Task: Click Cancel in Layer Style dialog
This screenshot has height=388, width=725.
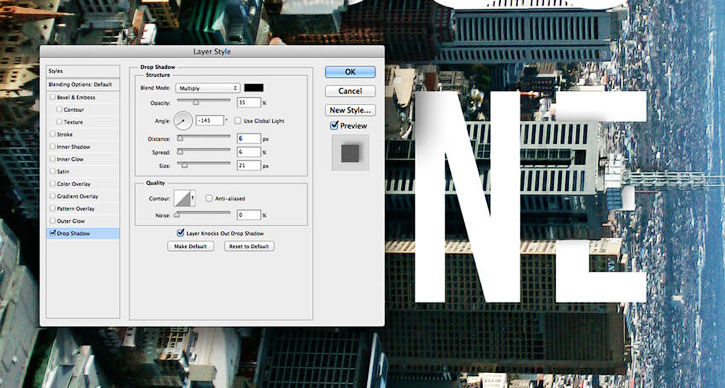Action: point(350,91)
